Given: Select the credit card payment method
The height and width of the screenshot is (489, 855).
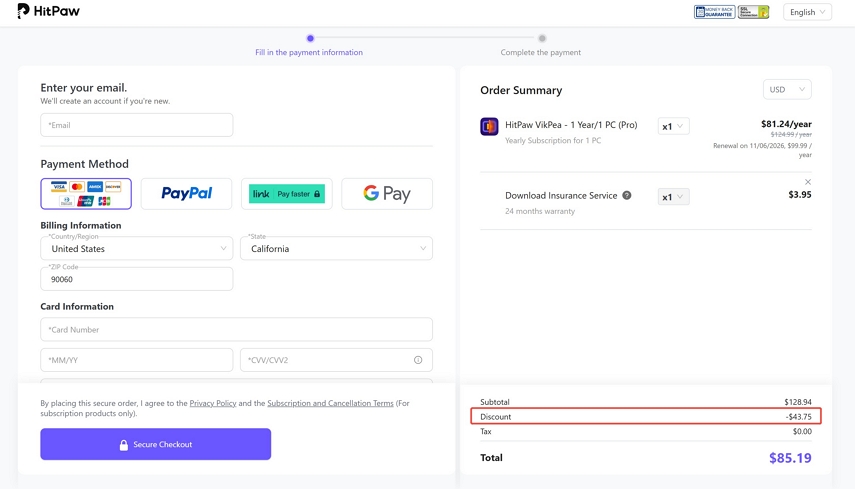Looking at the screenshot, I should [x=86, y=194].
